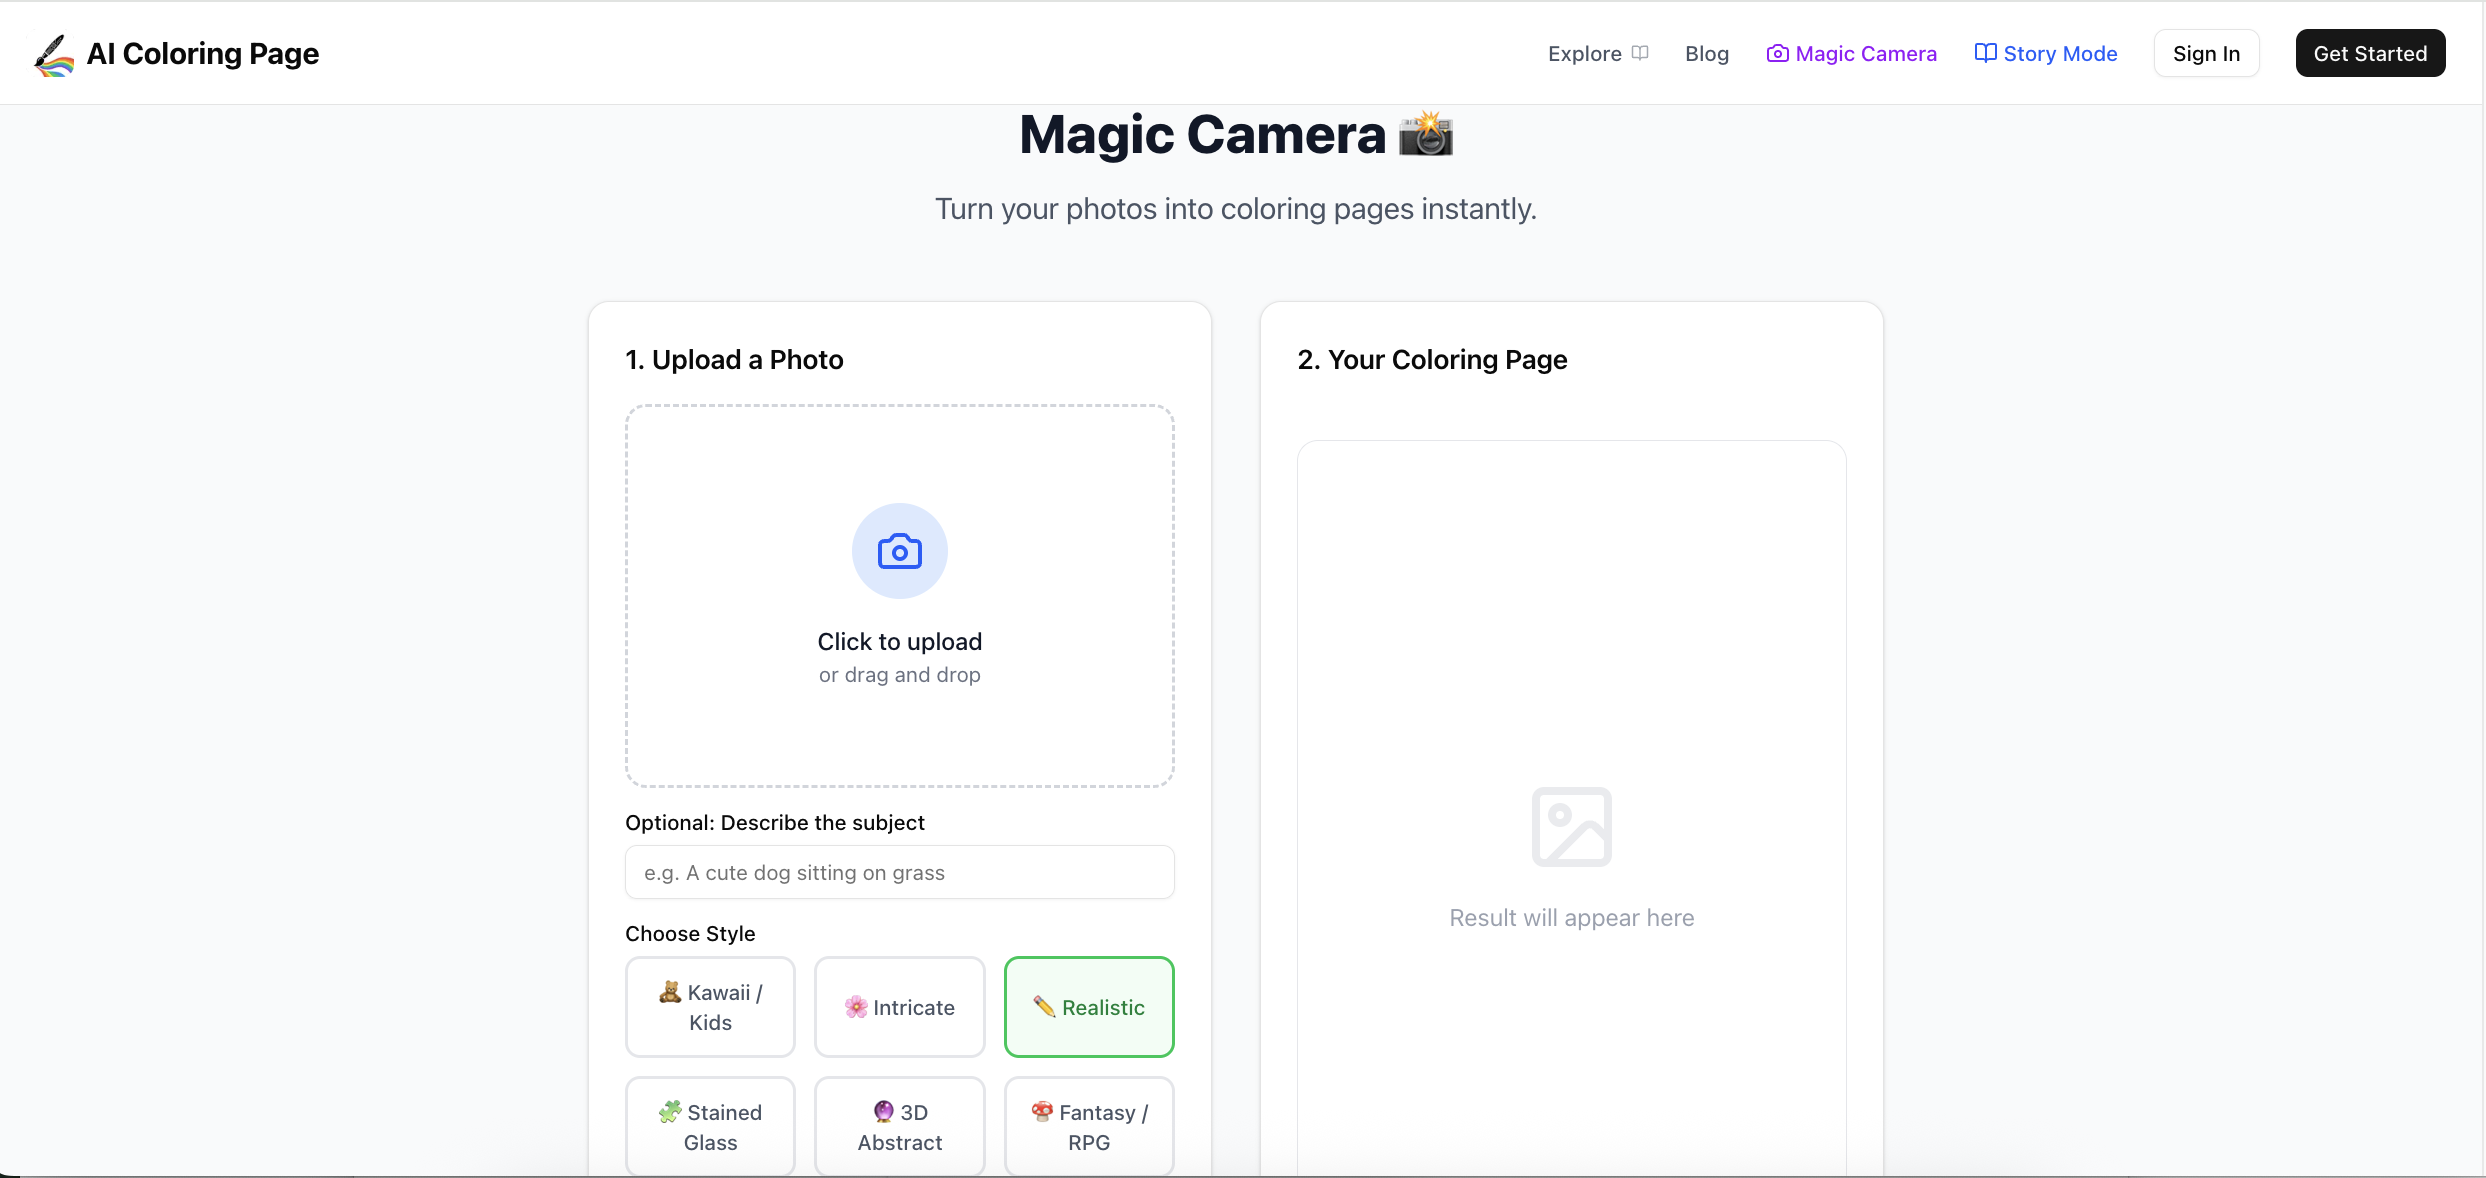This screenshot has height=1178, width=2486.
Task: Open the Explore menu item
Action: coord(1585,53)
